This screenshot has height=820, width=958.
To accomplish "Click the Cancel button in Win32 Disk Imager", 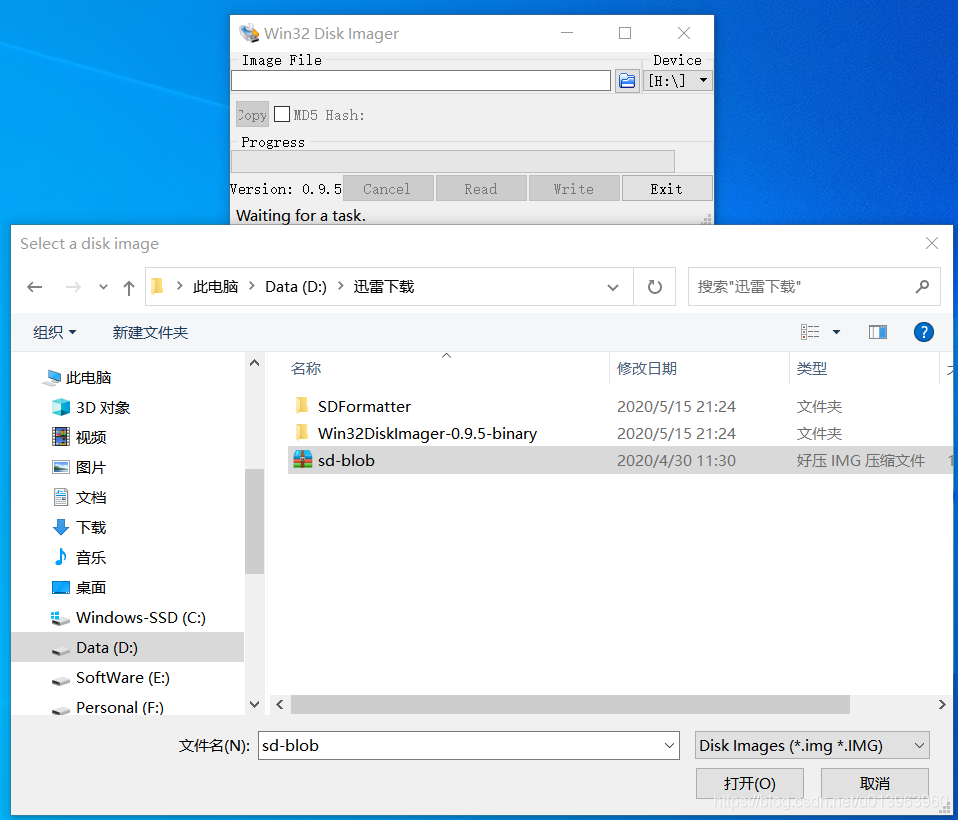I will coord(388,189).
